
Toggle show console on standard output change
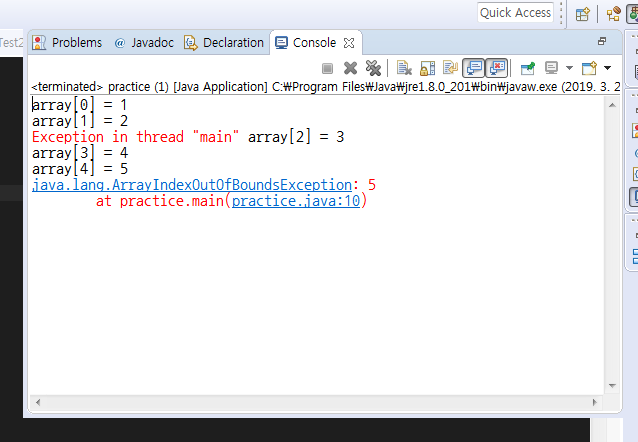tap(474, 68)
